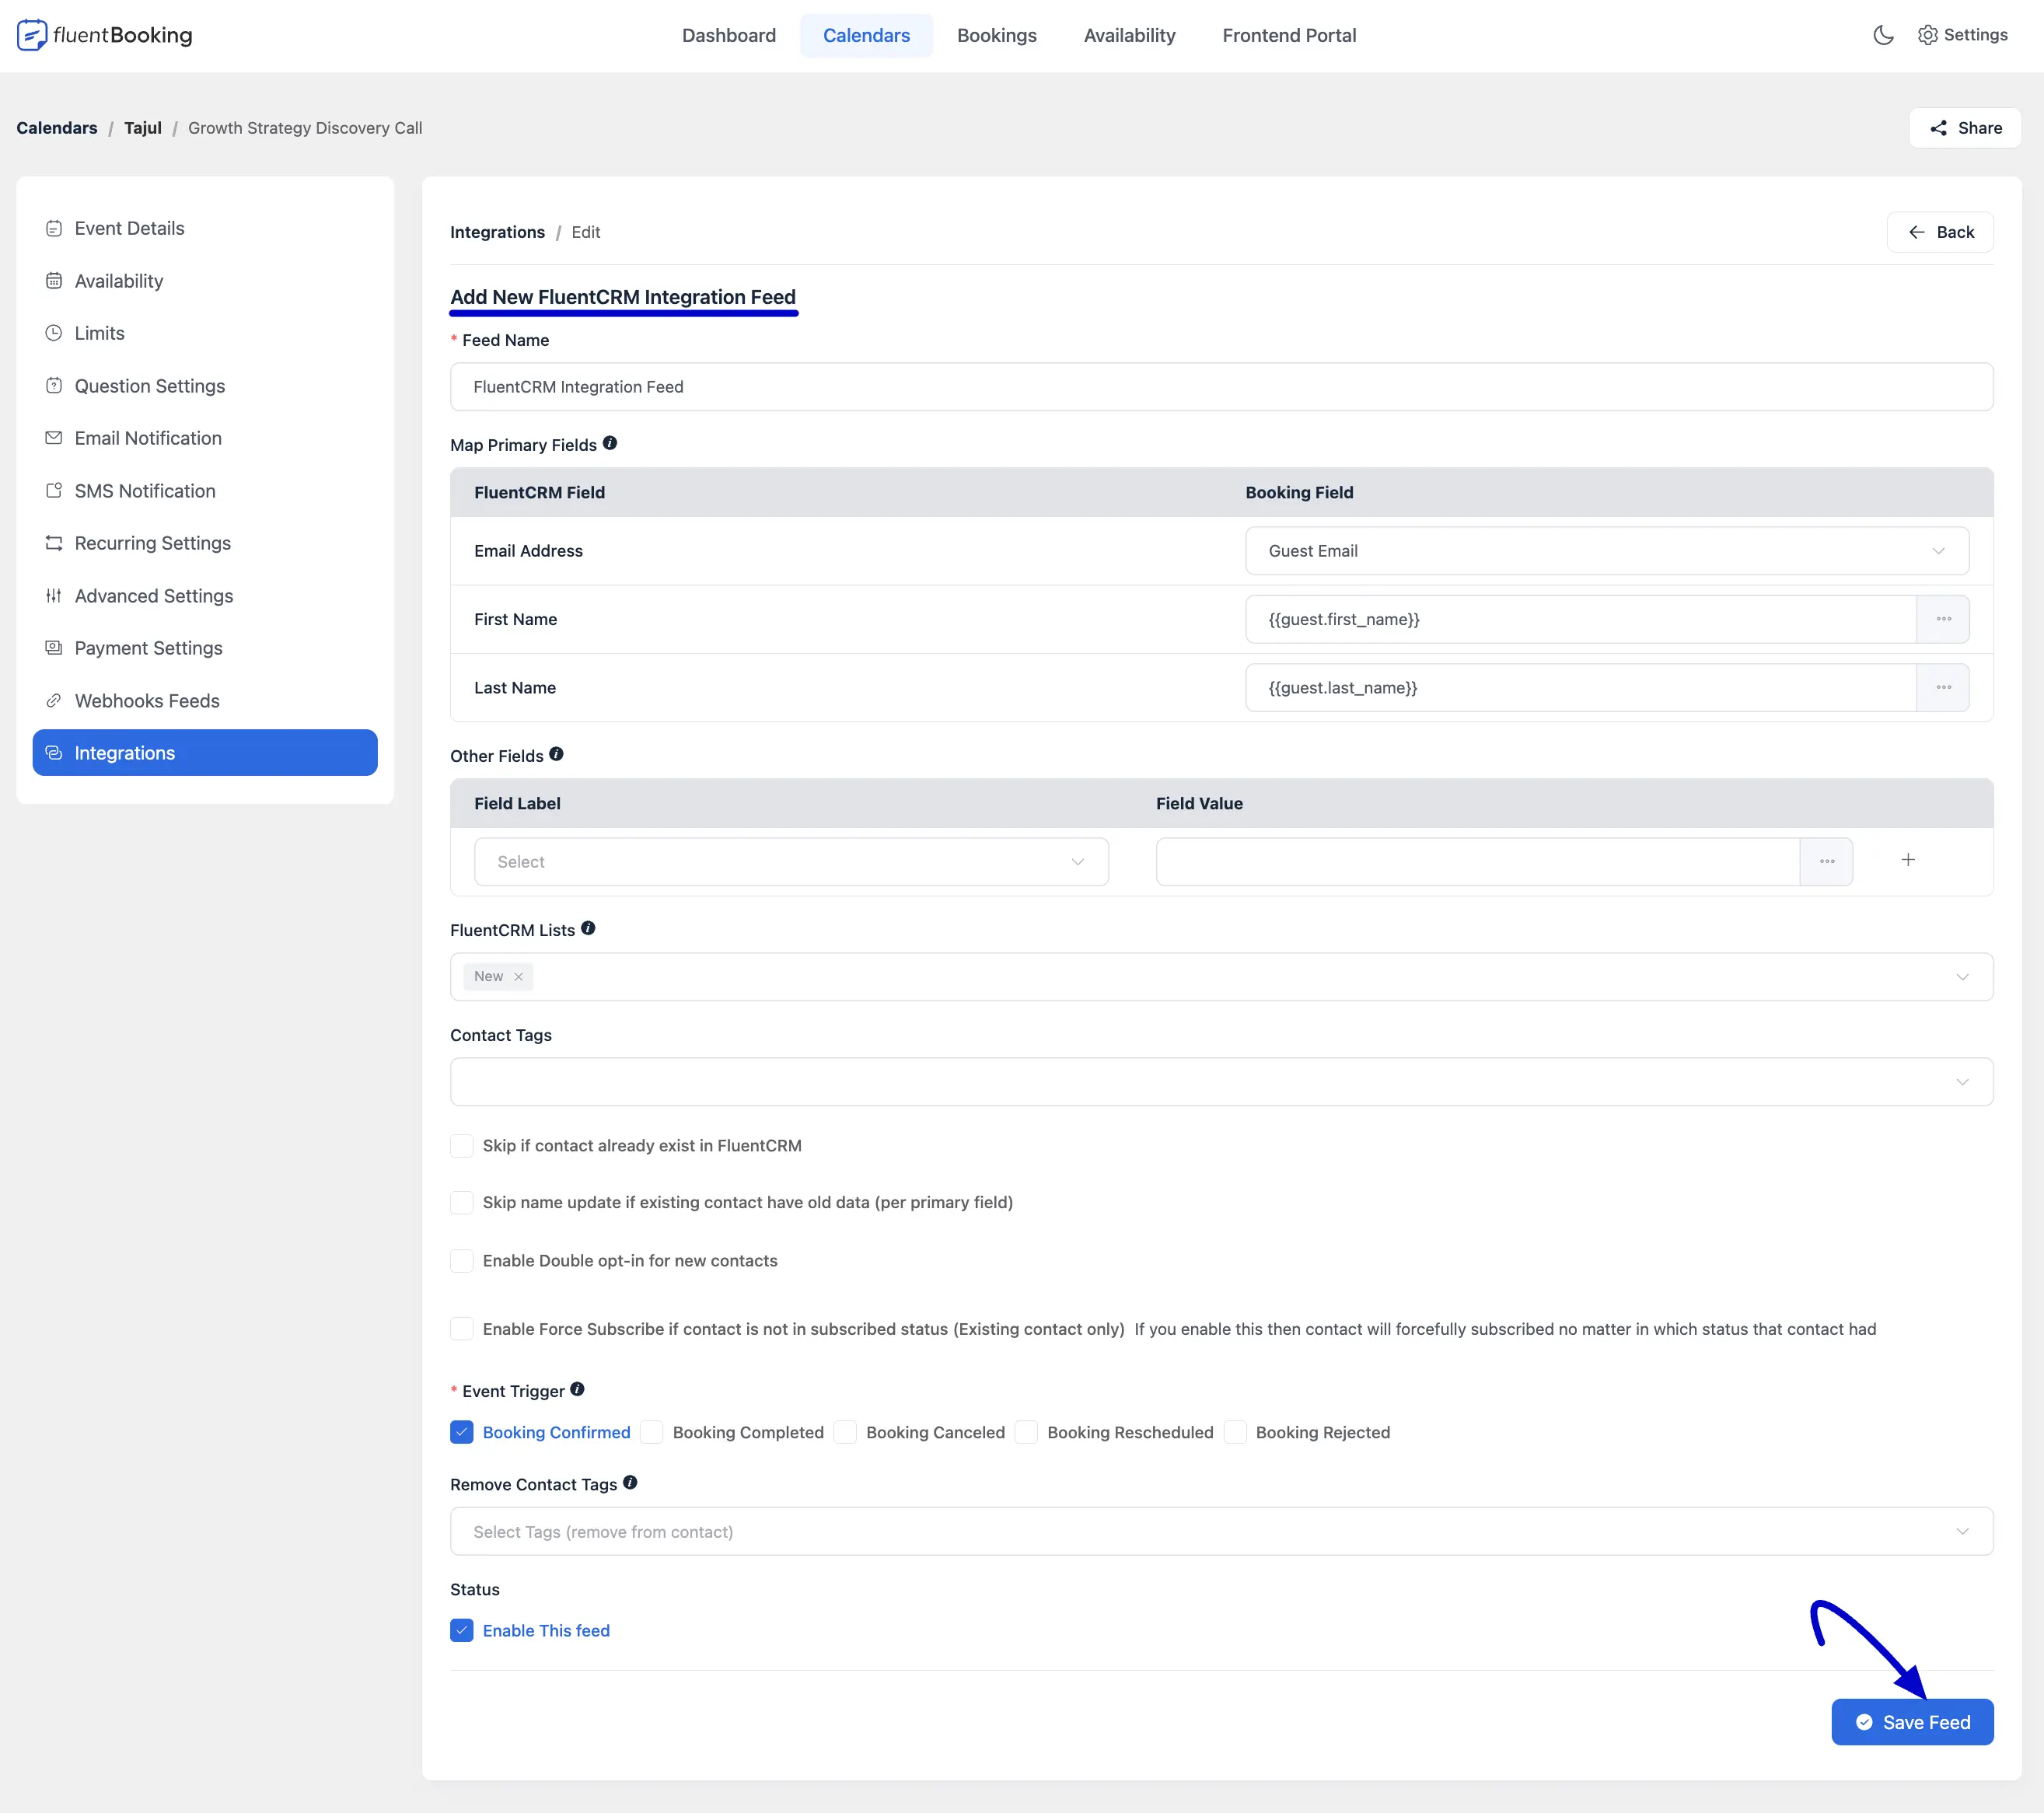Switch to the Bookings tab
Image resolution: width=2044 pixels, height=1813 pixels.
[997, 36]
